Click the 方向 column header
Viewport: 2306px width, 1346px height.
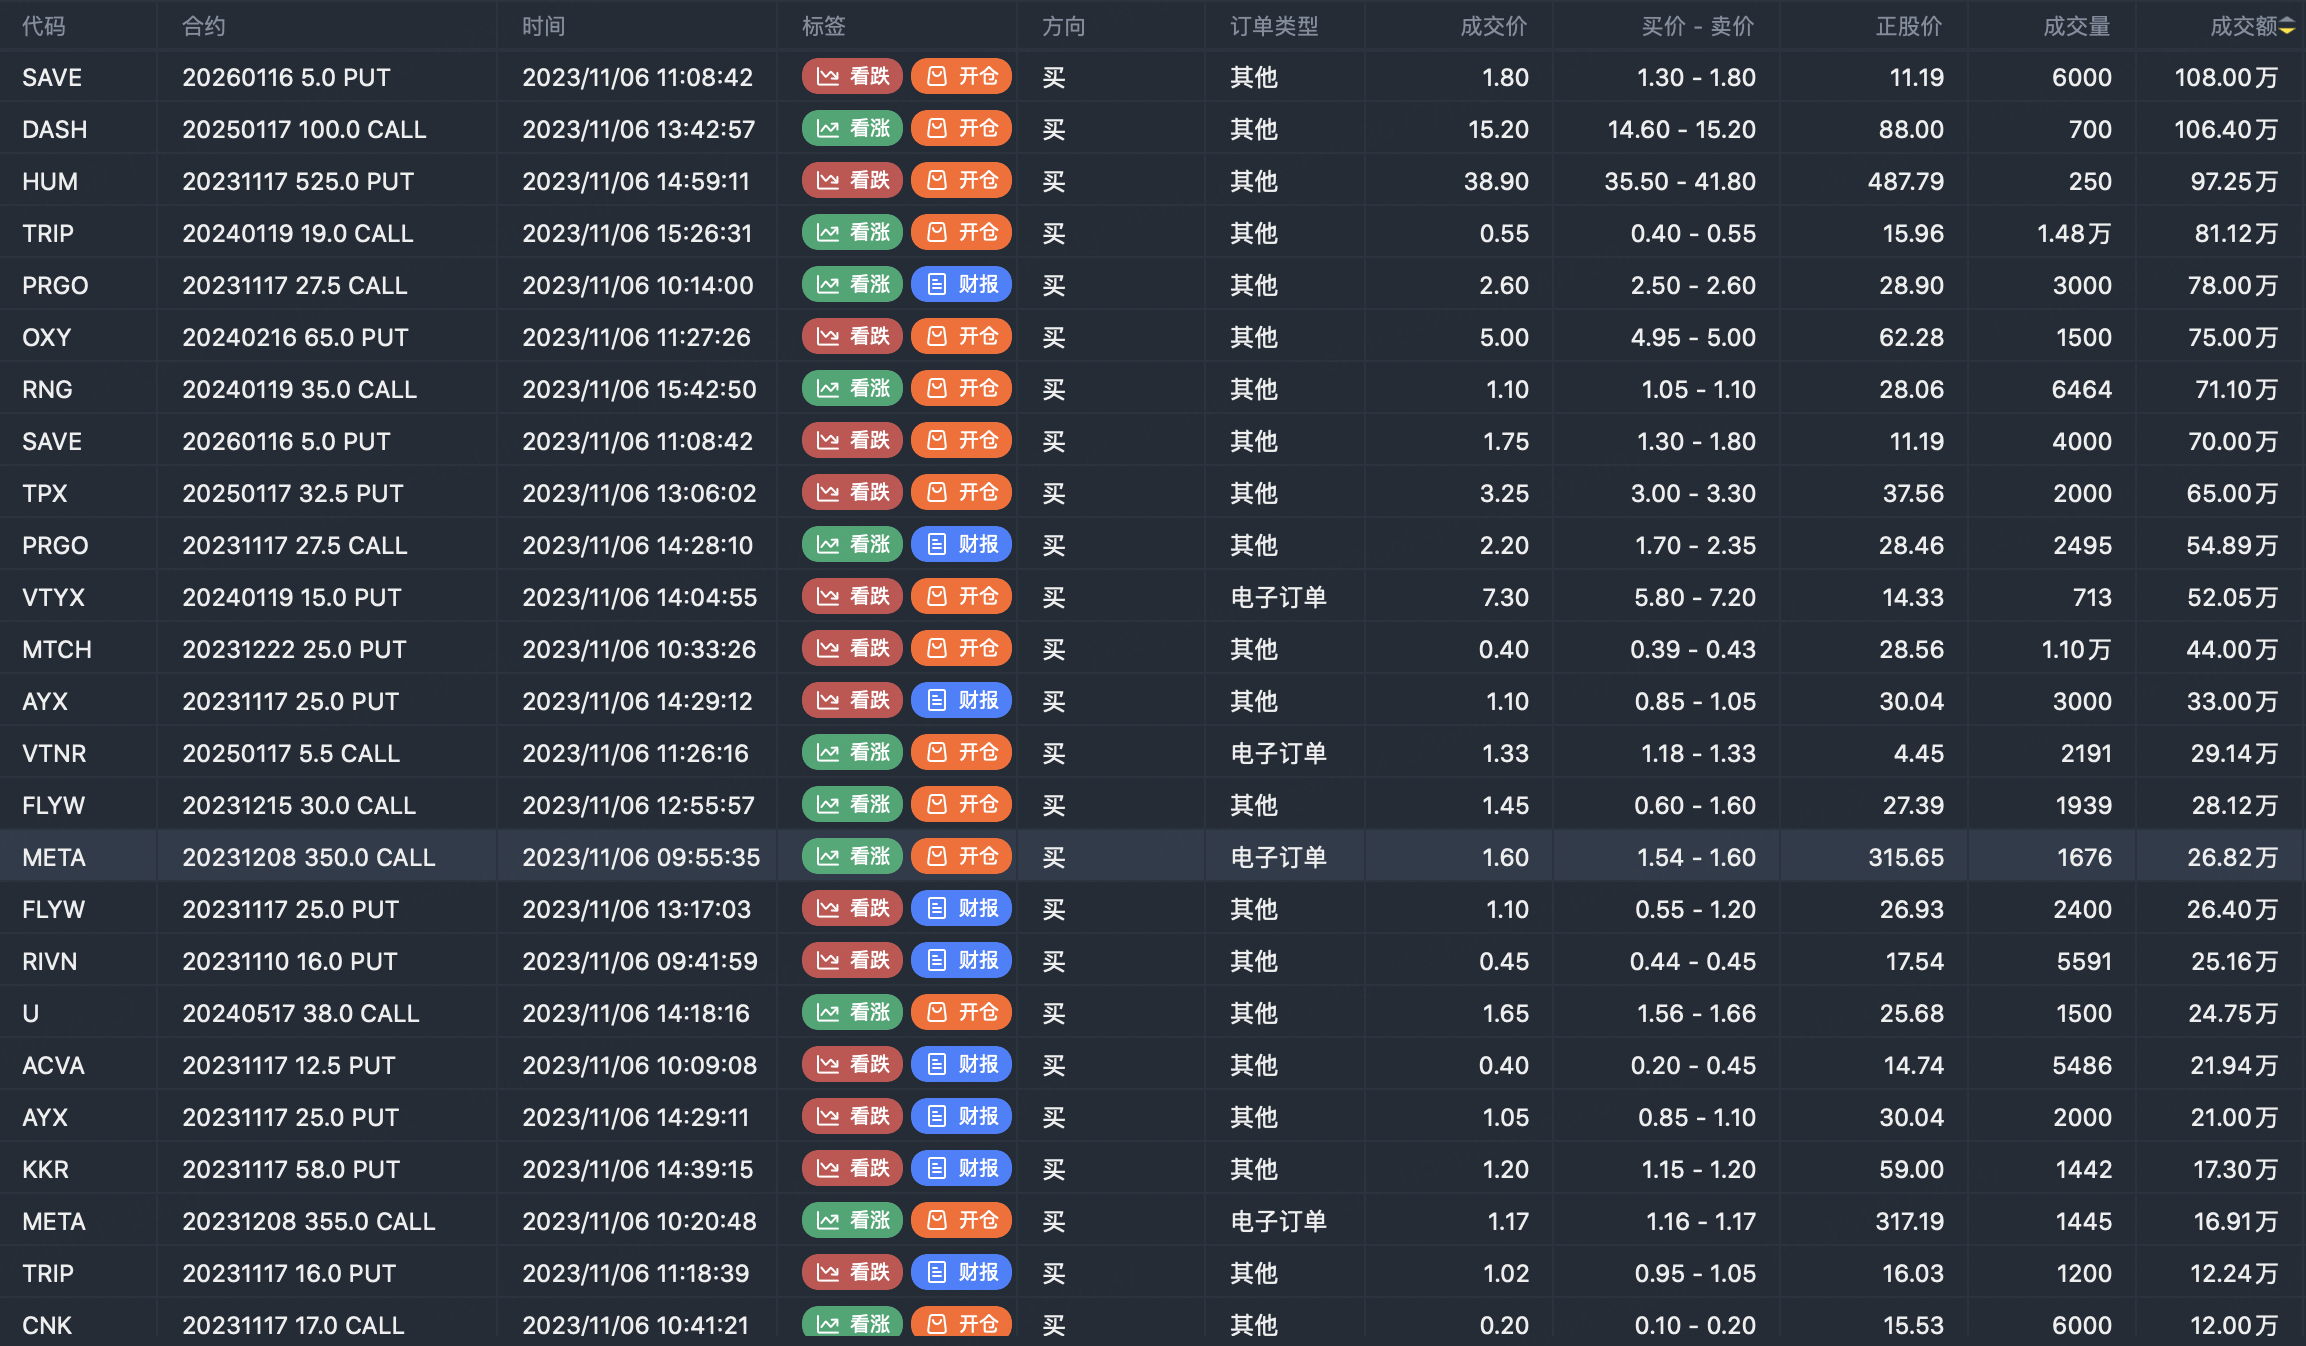[1064, 26]
